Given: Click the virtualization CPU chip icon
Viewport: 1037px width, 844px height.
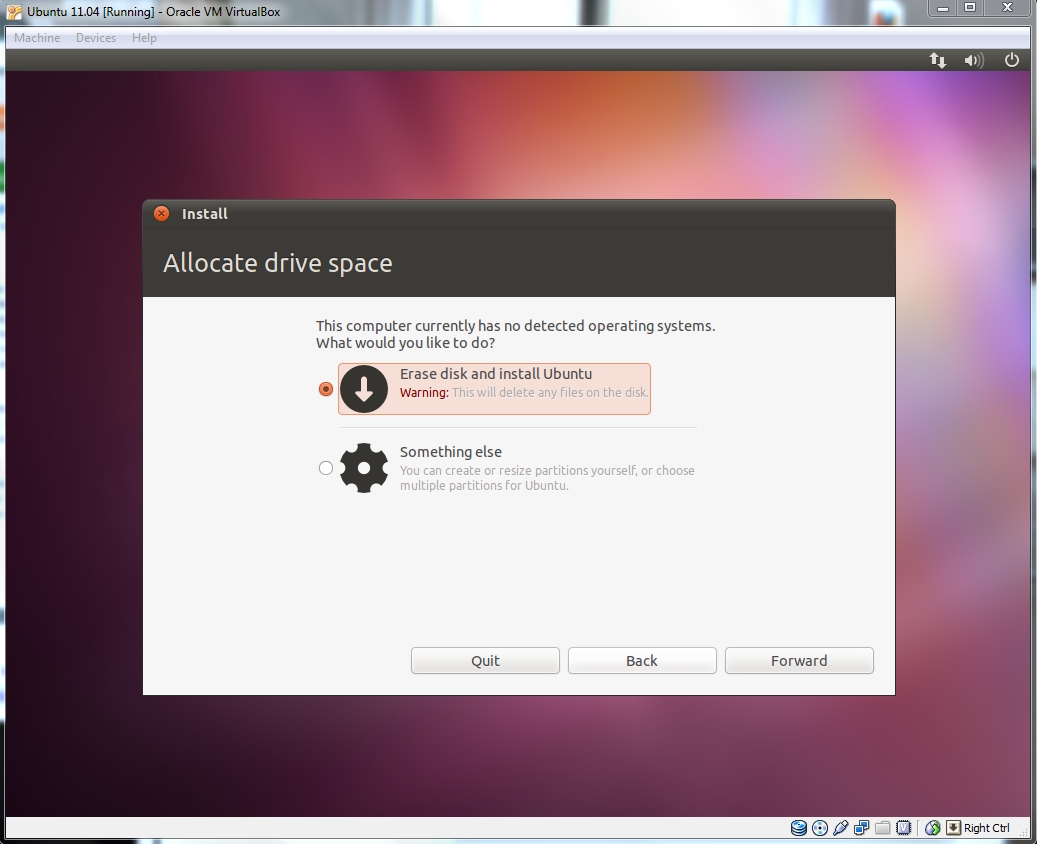Looking at the screenshot, I should pos(903,828).
